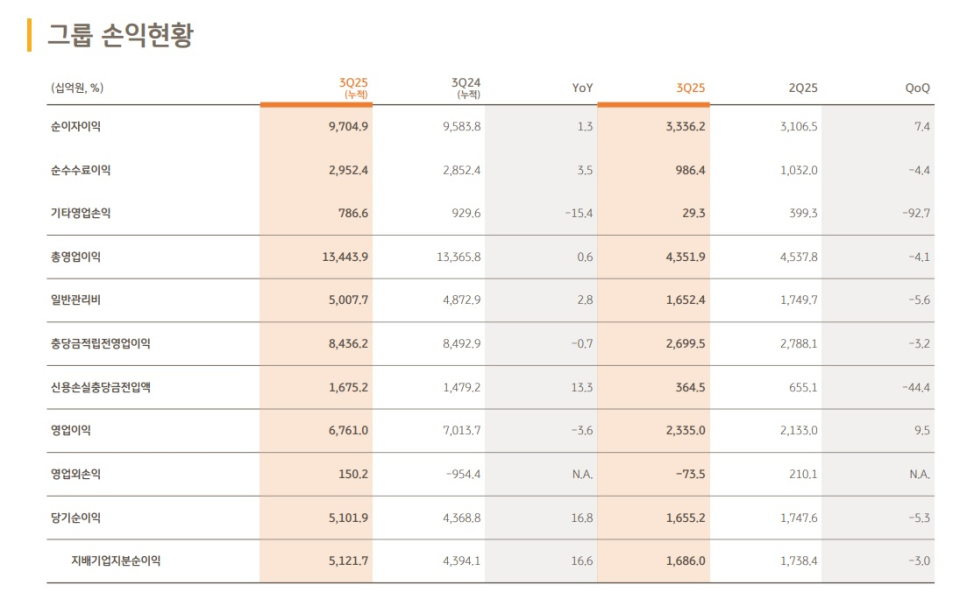Click the 순수수료이익 row label
960x592 pixels.
pos(80,170)
